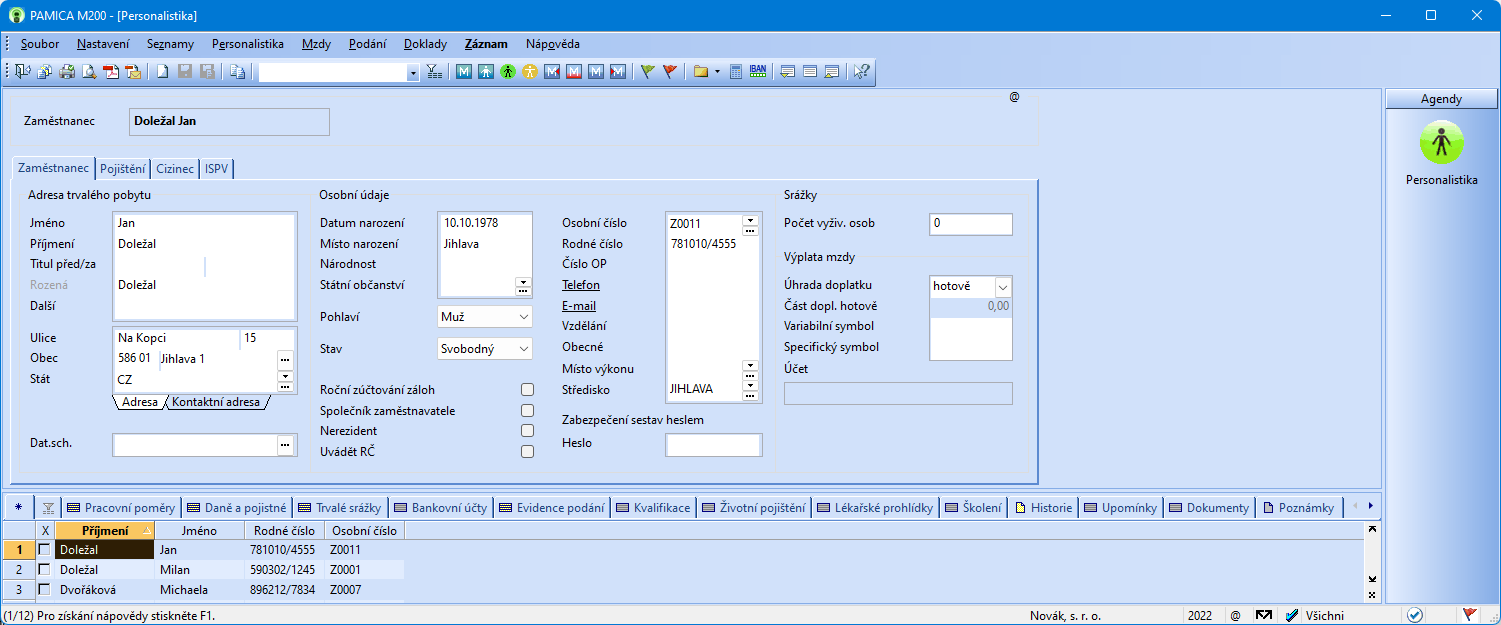Send PDF by e-mail toolbar icon

tap(132, 72)
